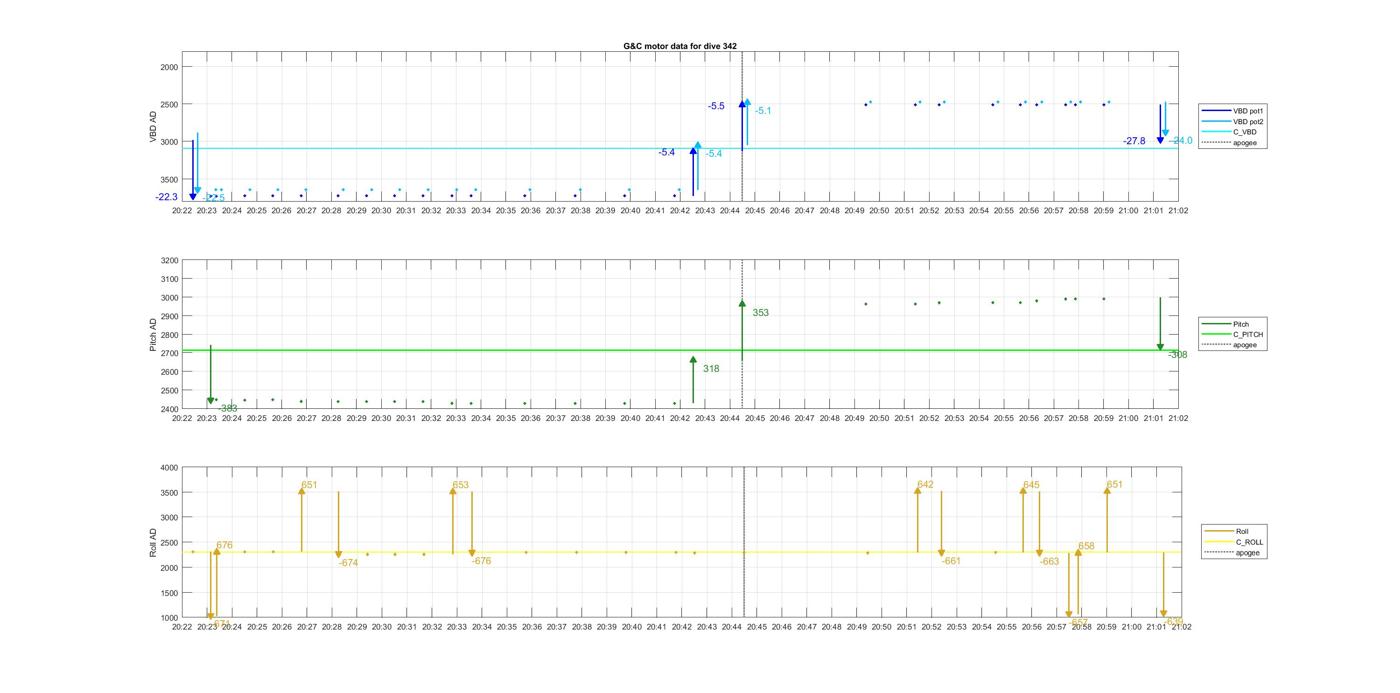Click the "VBD AD" y-axis label
This screenshot has height=693, width=1400.
(x=154, y=126)
